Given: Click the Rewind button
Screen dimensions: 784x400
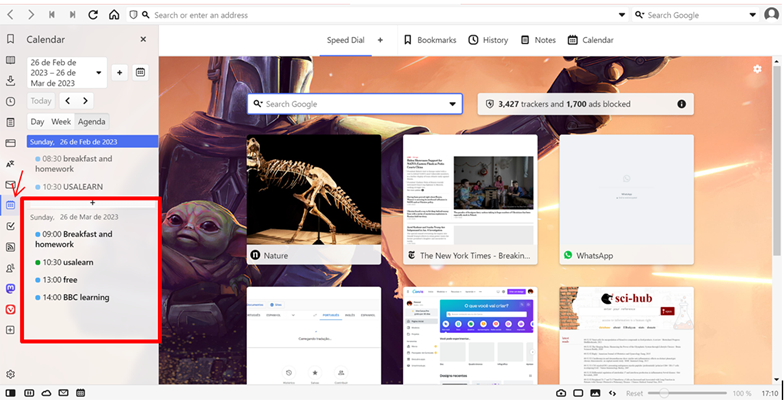Looking at the screenshot, I should point(52,15).
